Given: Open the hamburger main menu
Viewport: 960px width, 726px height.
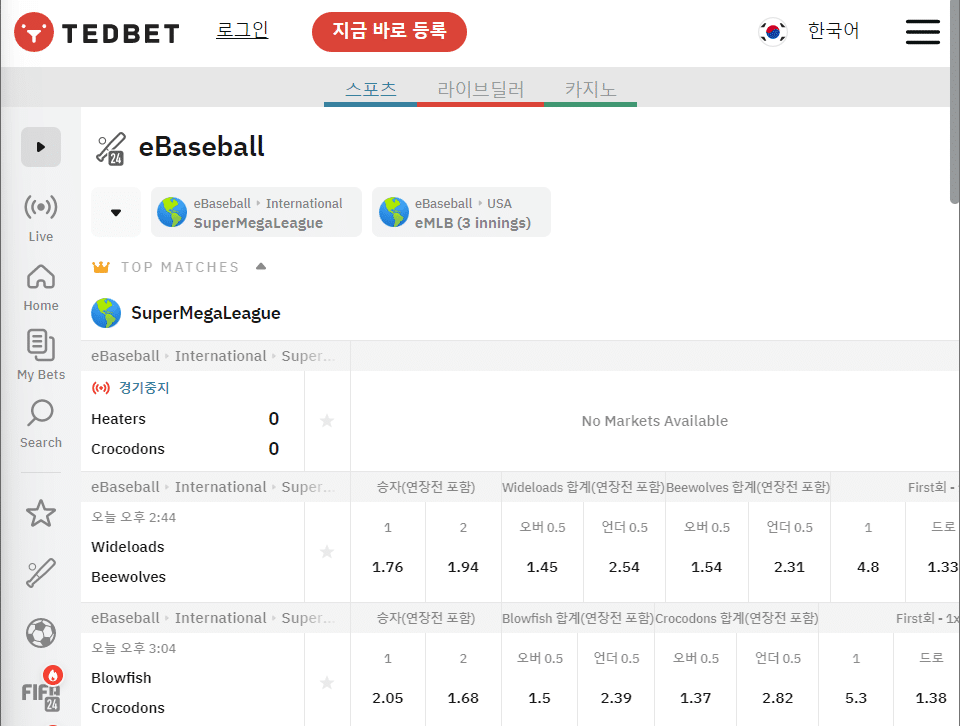Looking at the screenshot, I should (923, 32).
